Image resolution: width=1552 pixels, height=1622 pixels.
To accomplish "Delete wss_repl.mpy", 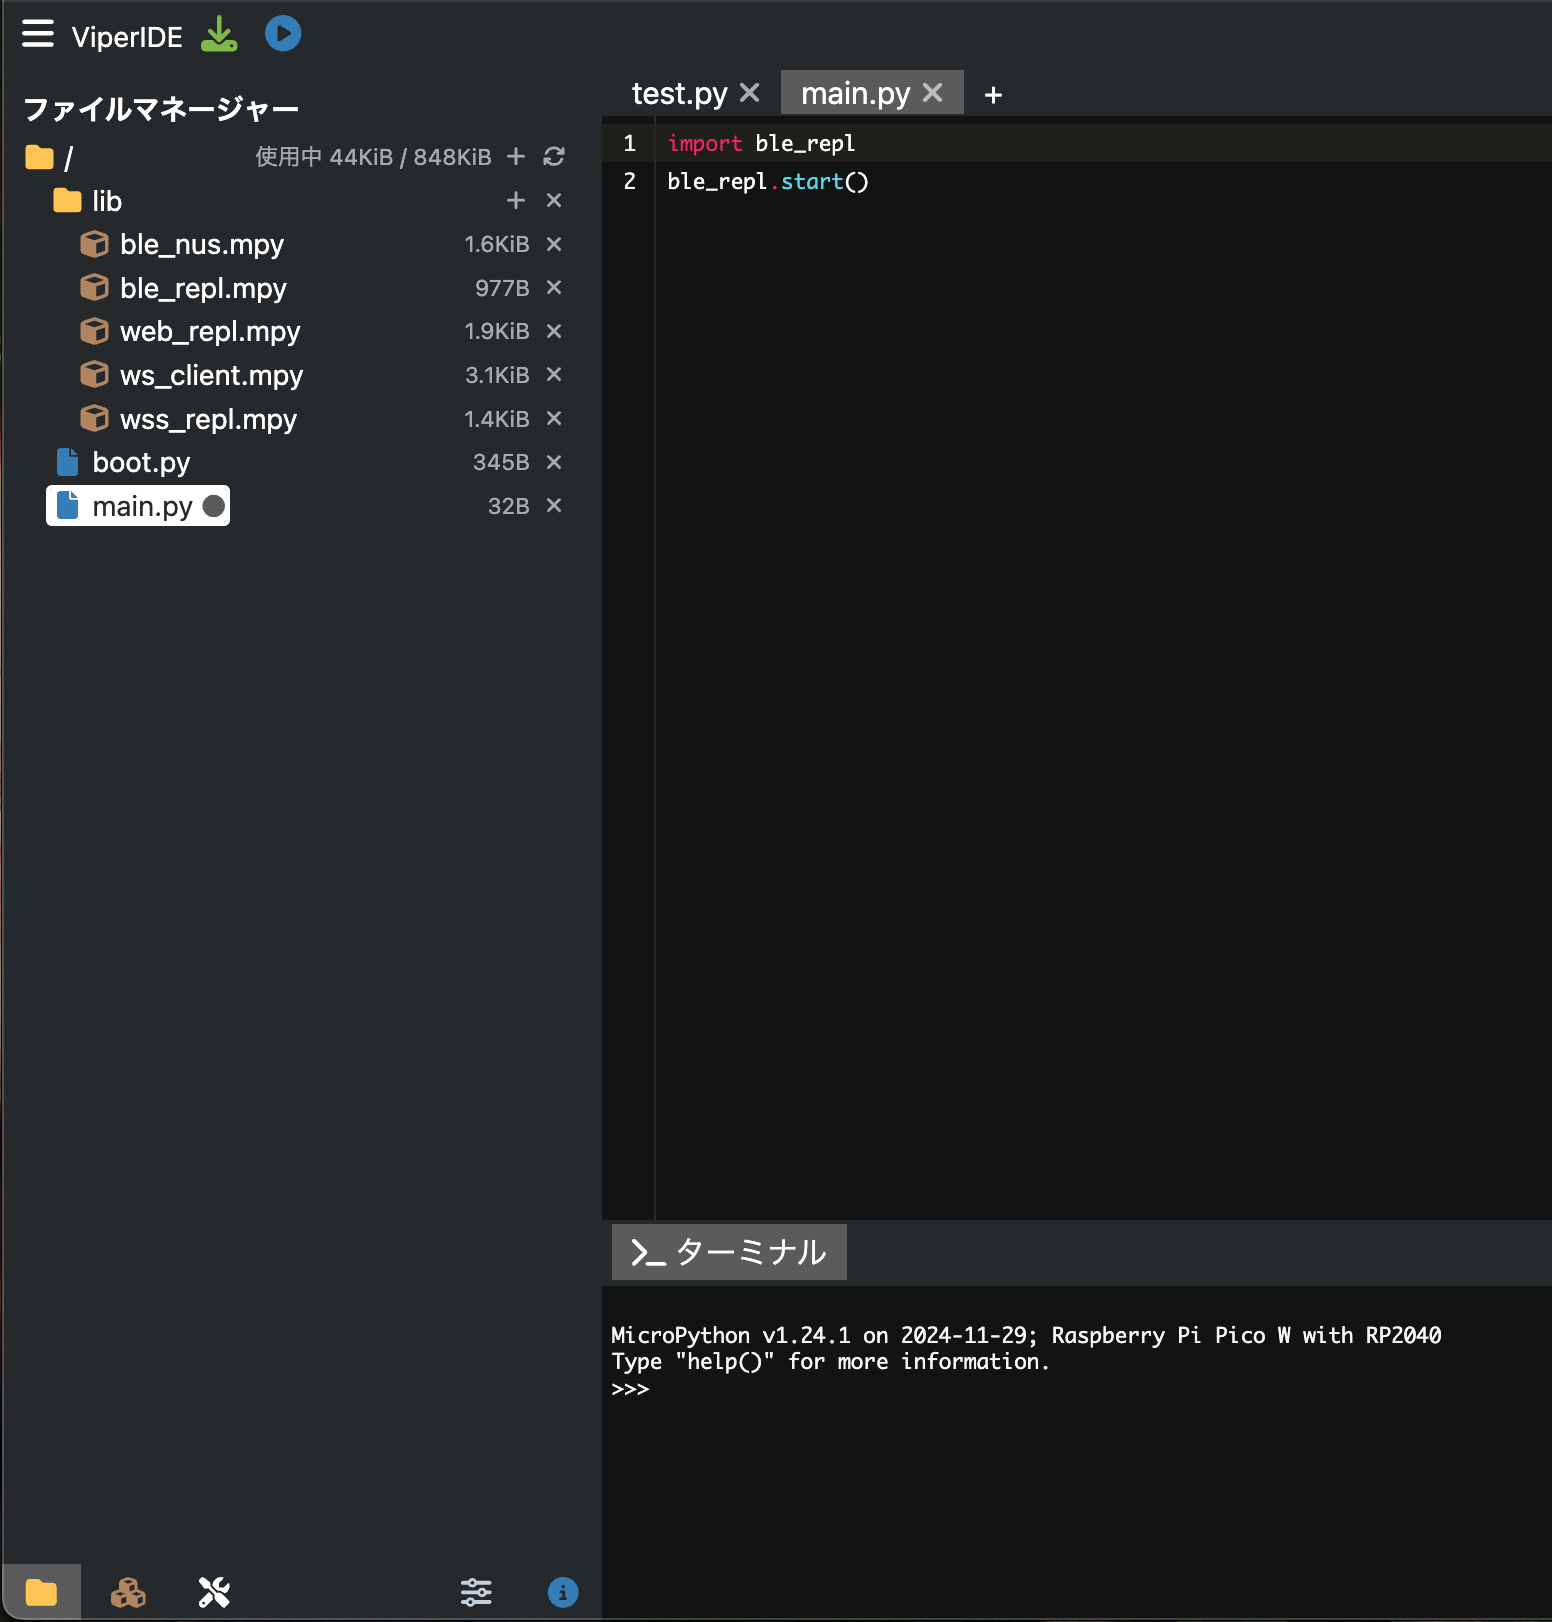I will (x=554, y=419).
